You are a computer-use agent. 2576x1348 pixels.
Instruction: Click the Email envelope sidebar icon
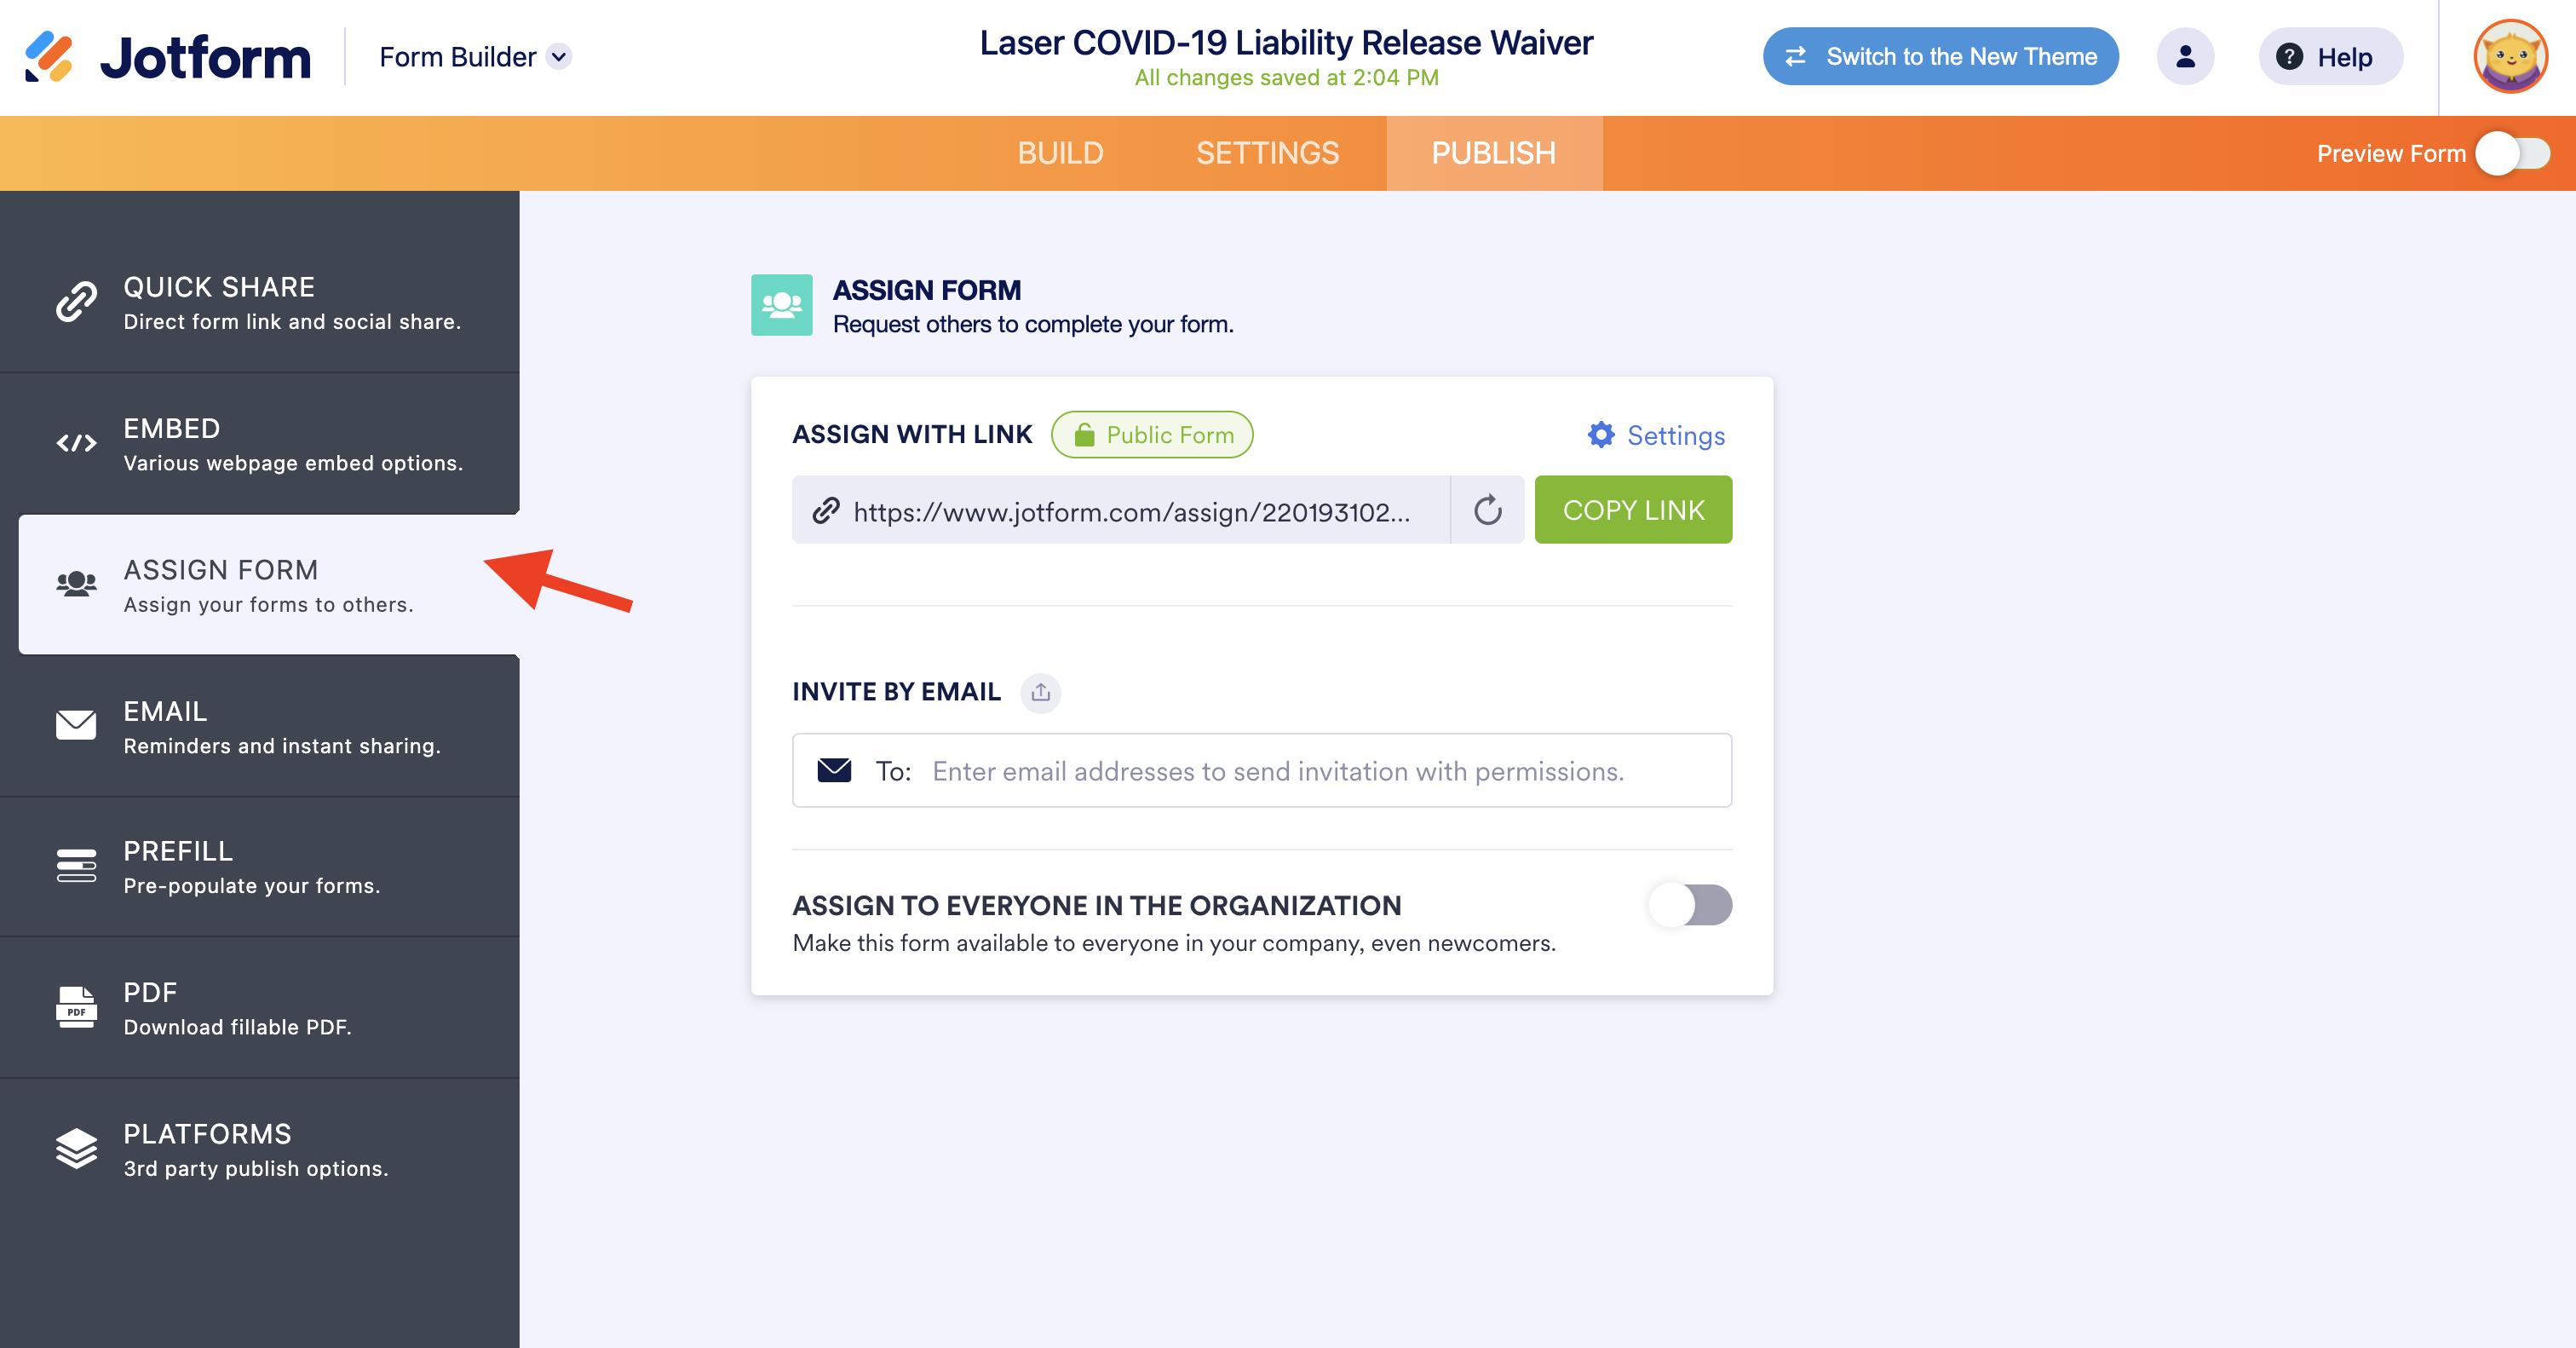coord(76,726)
